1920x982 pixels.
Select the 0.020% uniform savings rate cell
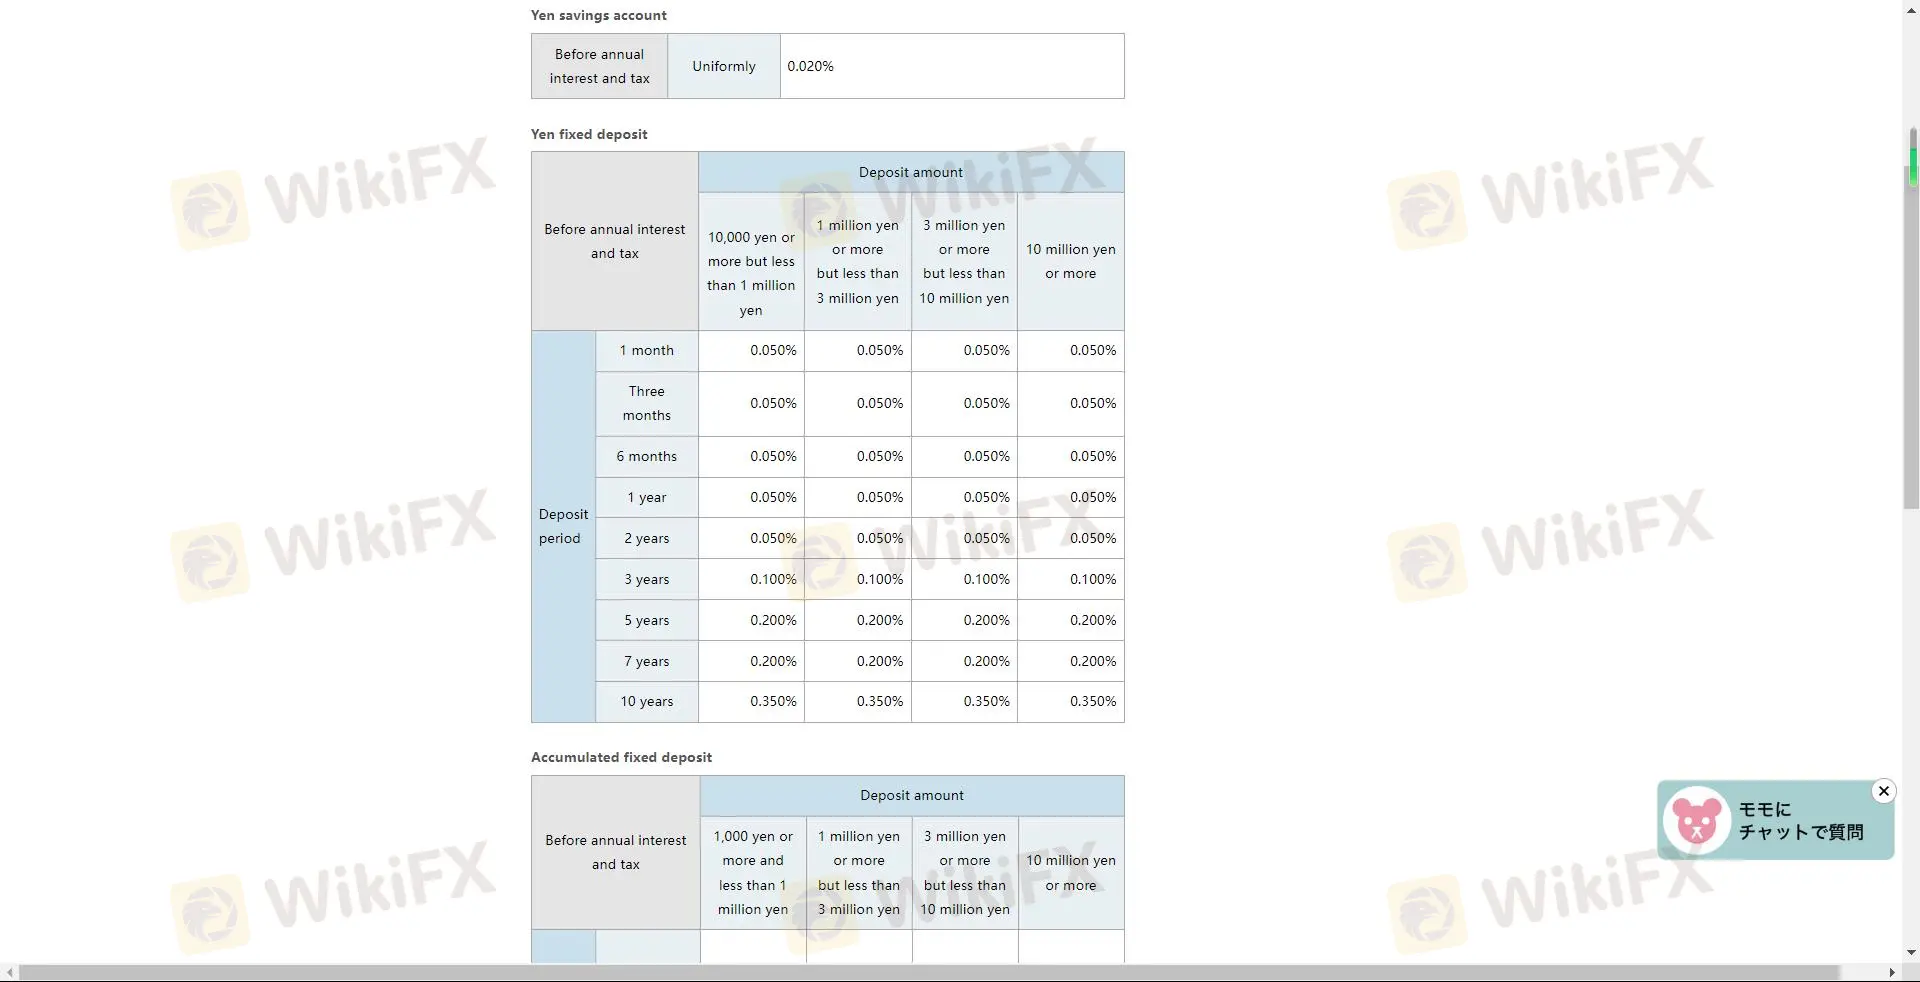point(951,66)
